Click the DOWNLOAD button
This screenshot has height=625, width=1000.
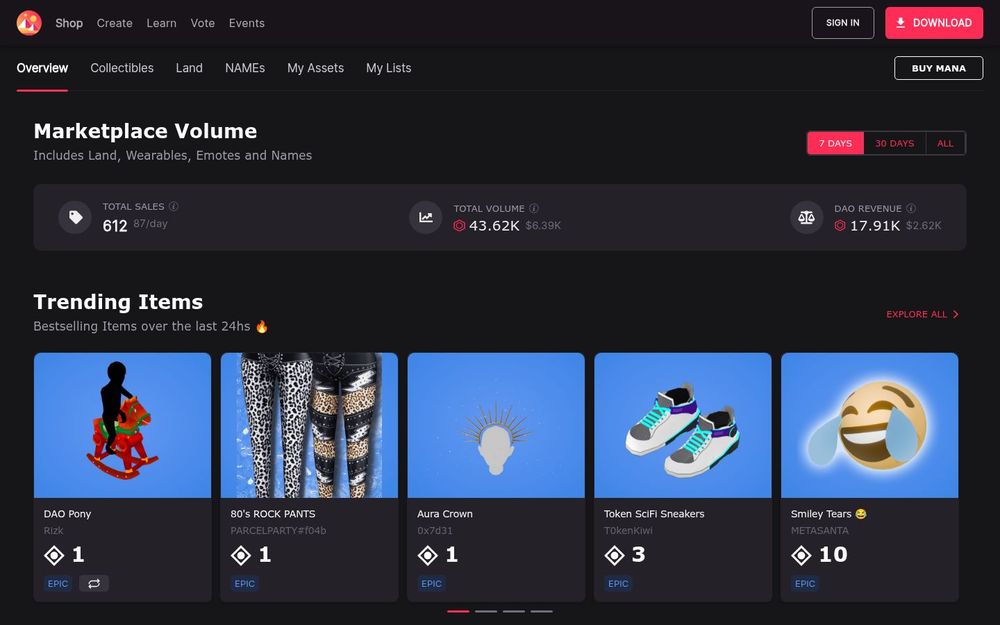[x=934, y=23]
